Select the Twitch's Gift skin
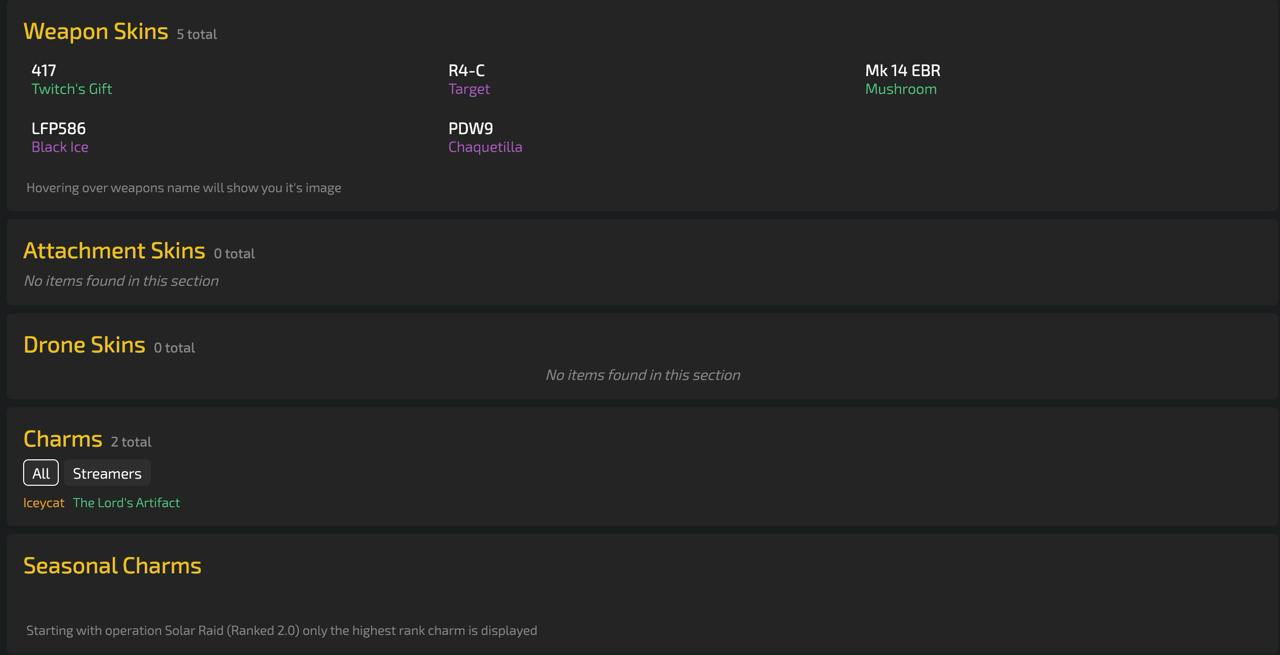Viewport: 1280px width, 655px height. click(72, 89)
